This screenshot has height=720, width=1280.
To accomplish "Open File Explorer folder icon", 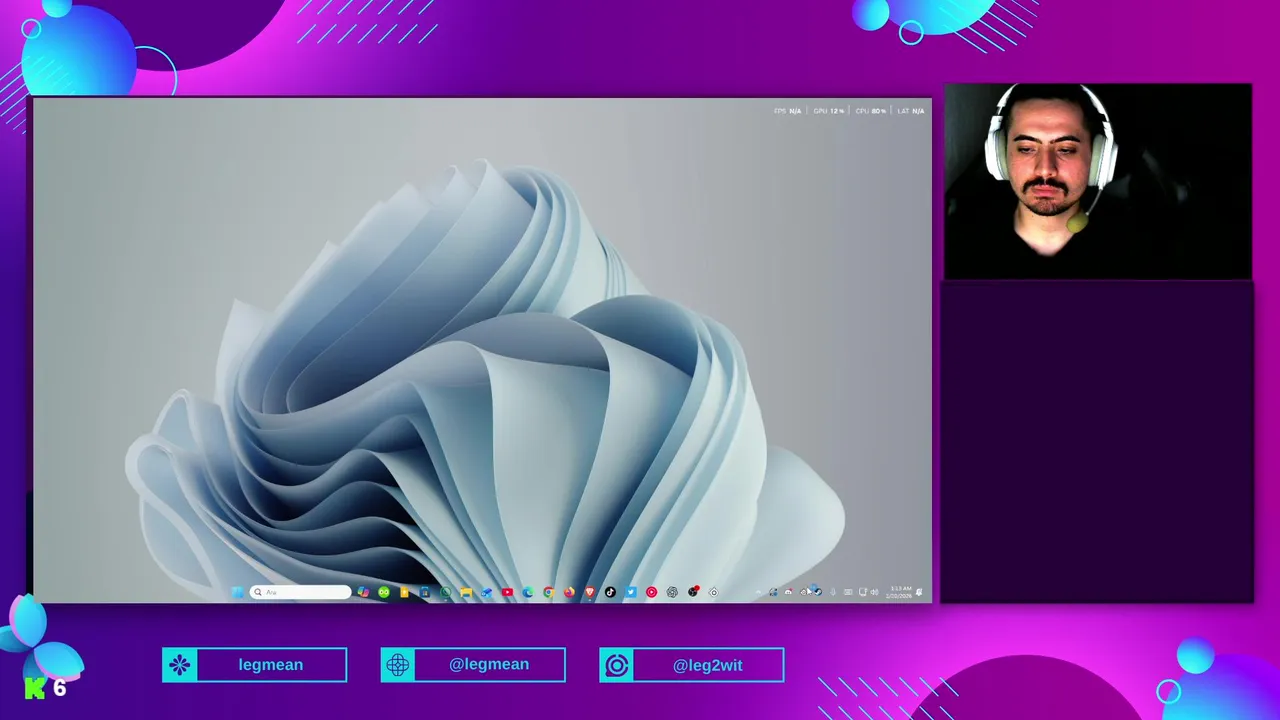I will (x=466, y=592).
